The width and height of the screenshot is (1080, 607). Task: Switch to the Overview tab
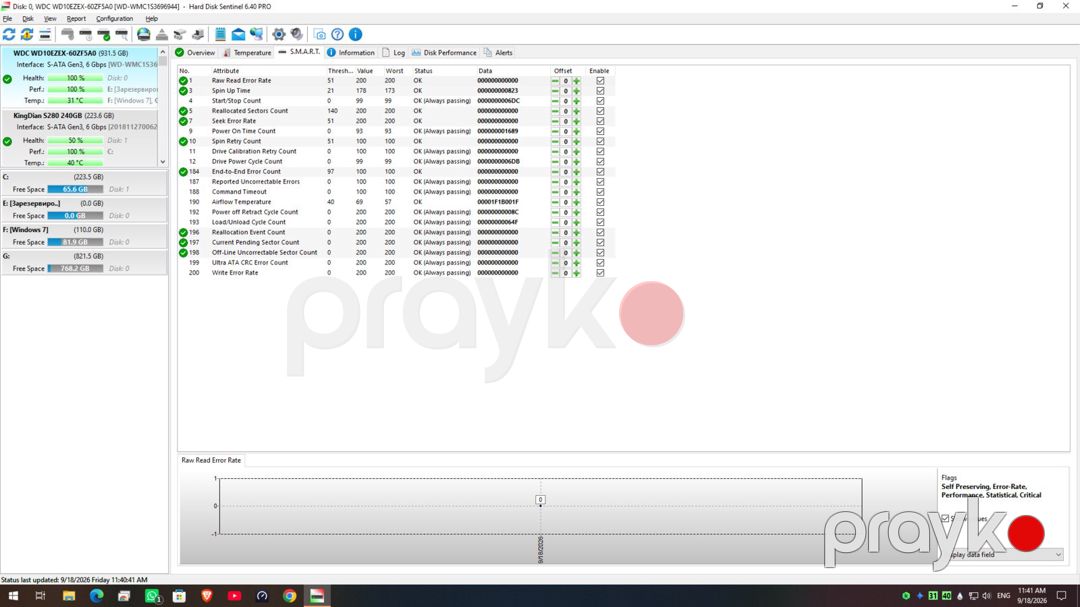click(x=195, y=52)
